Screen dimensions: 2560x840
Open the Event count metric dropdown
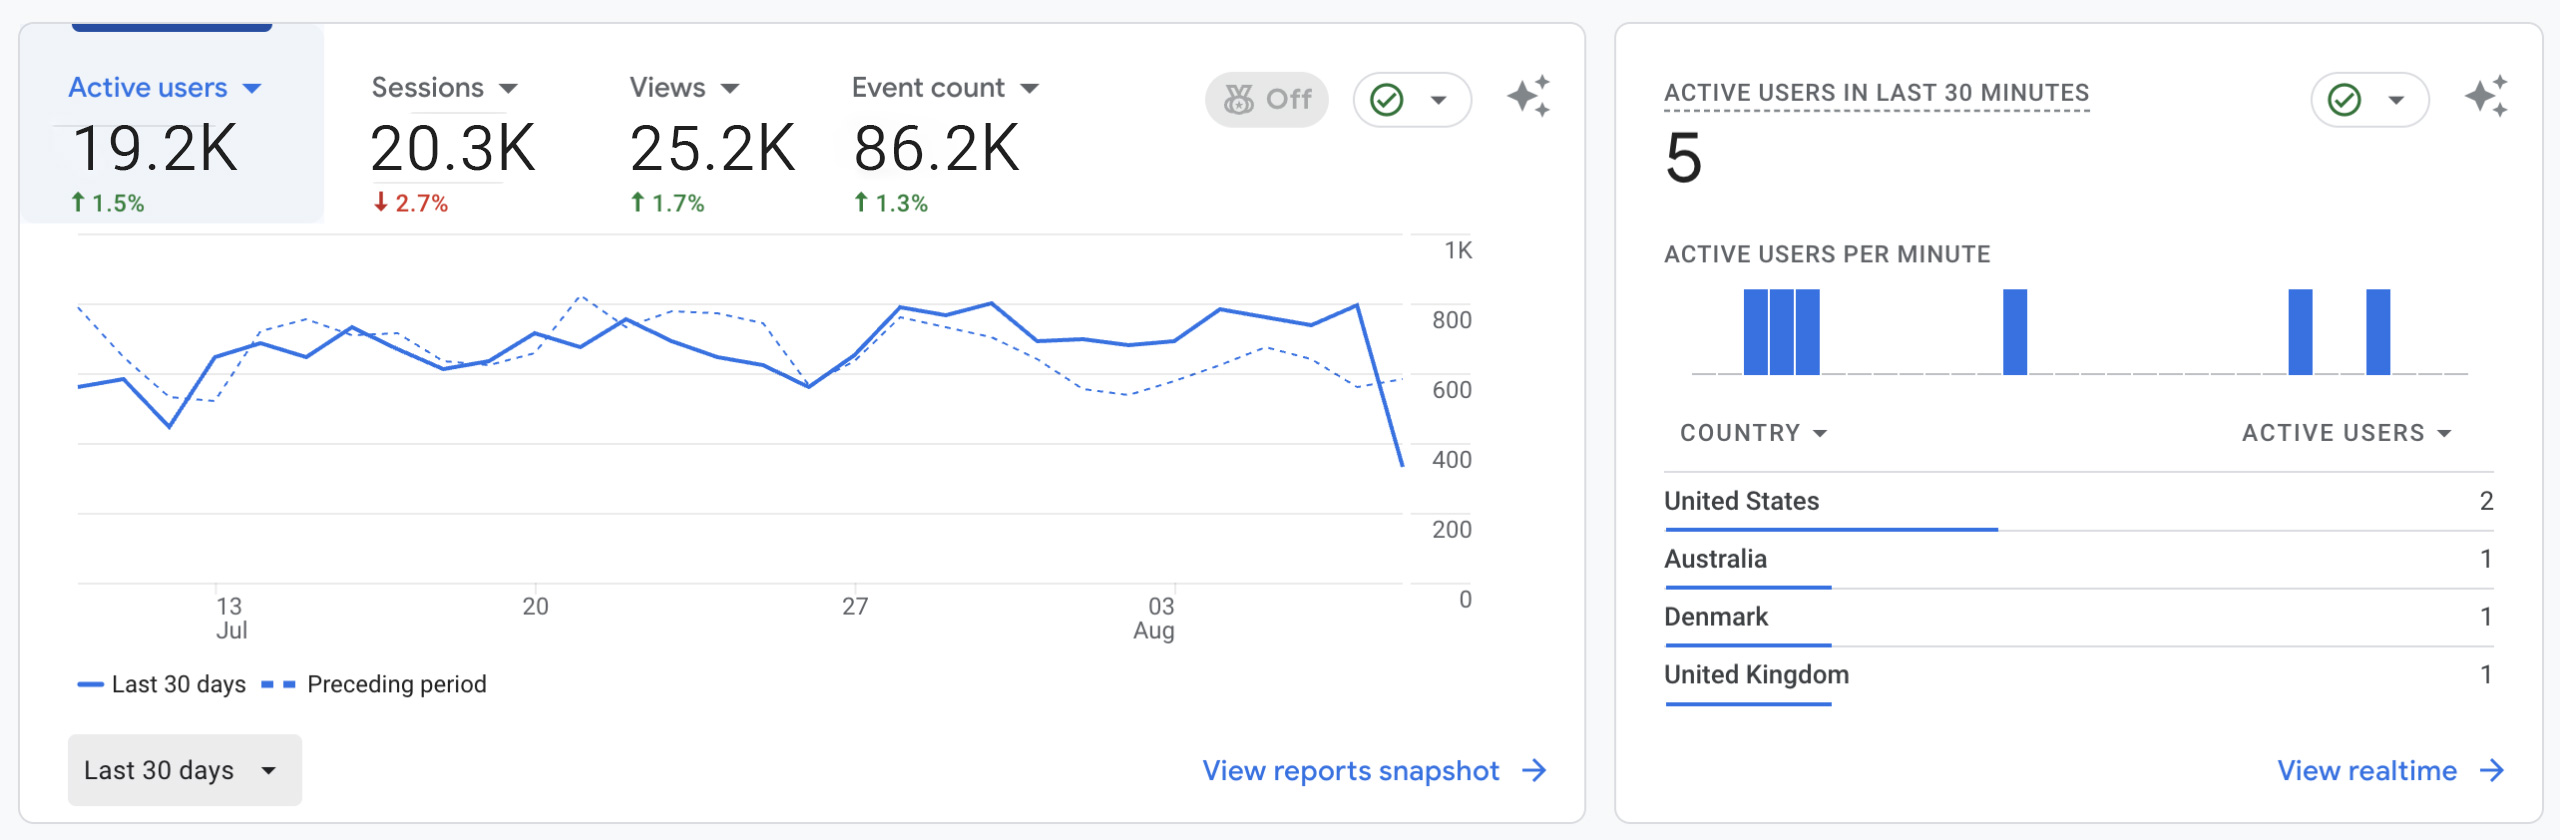coord(1030,89)
